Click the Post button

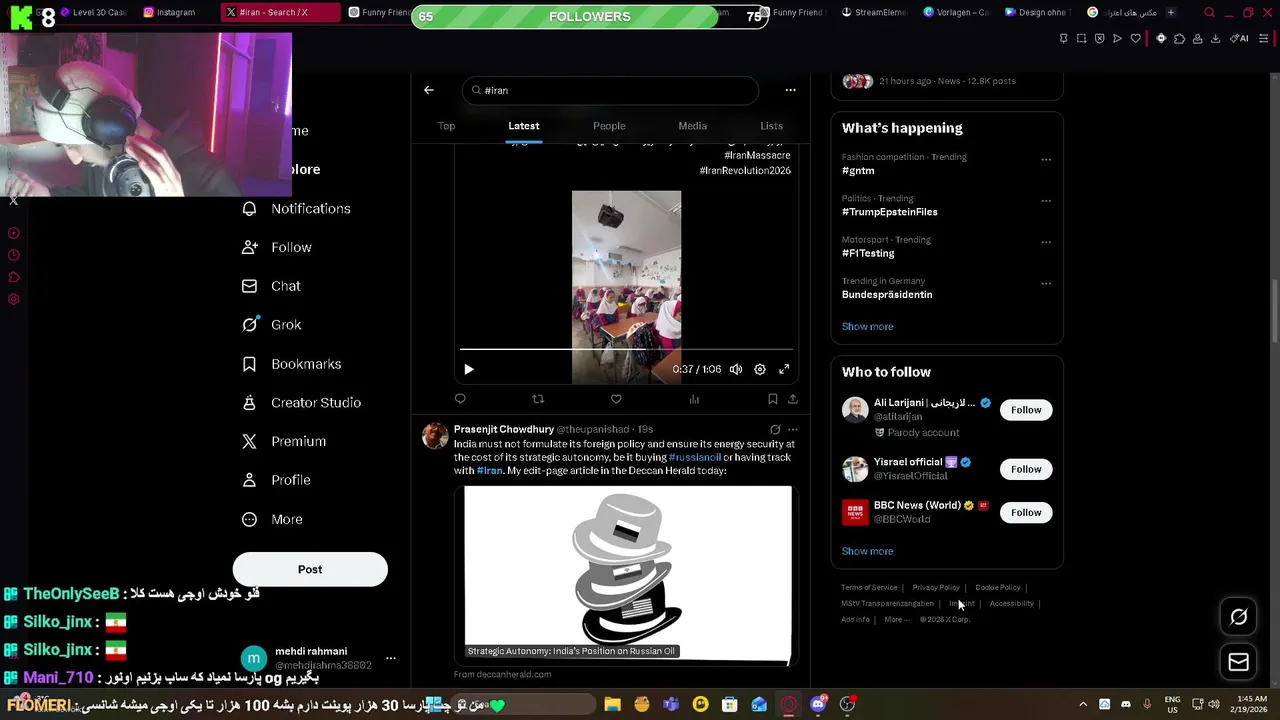310,569
